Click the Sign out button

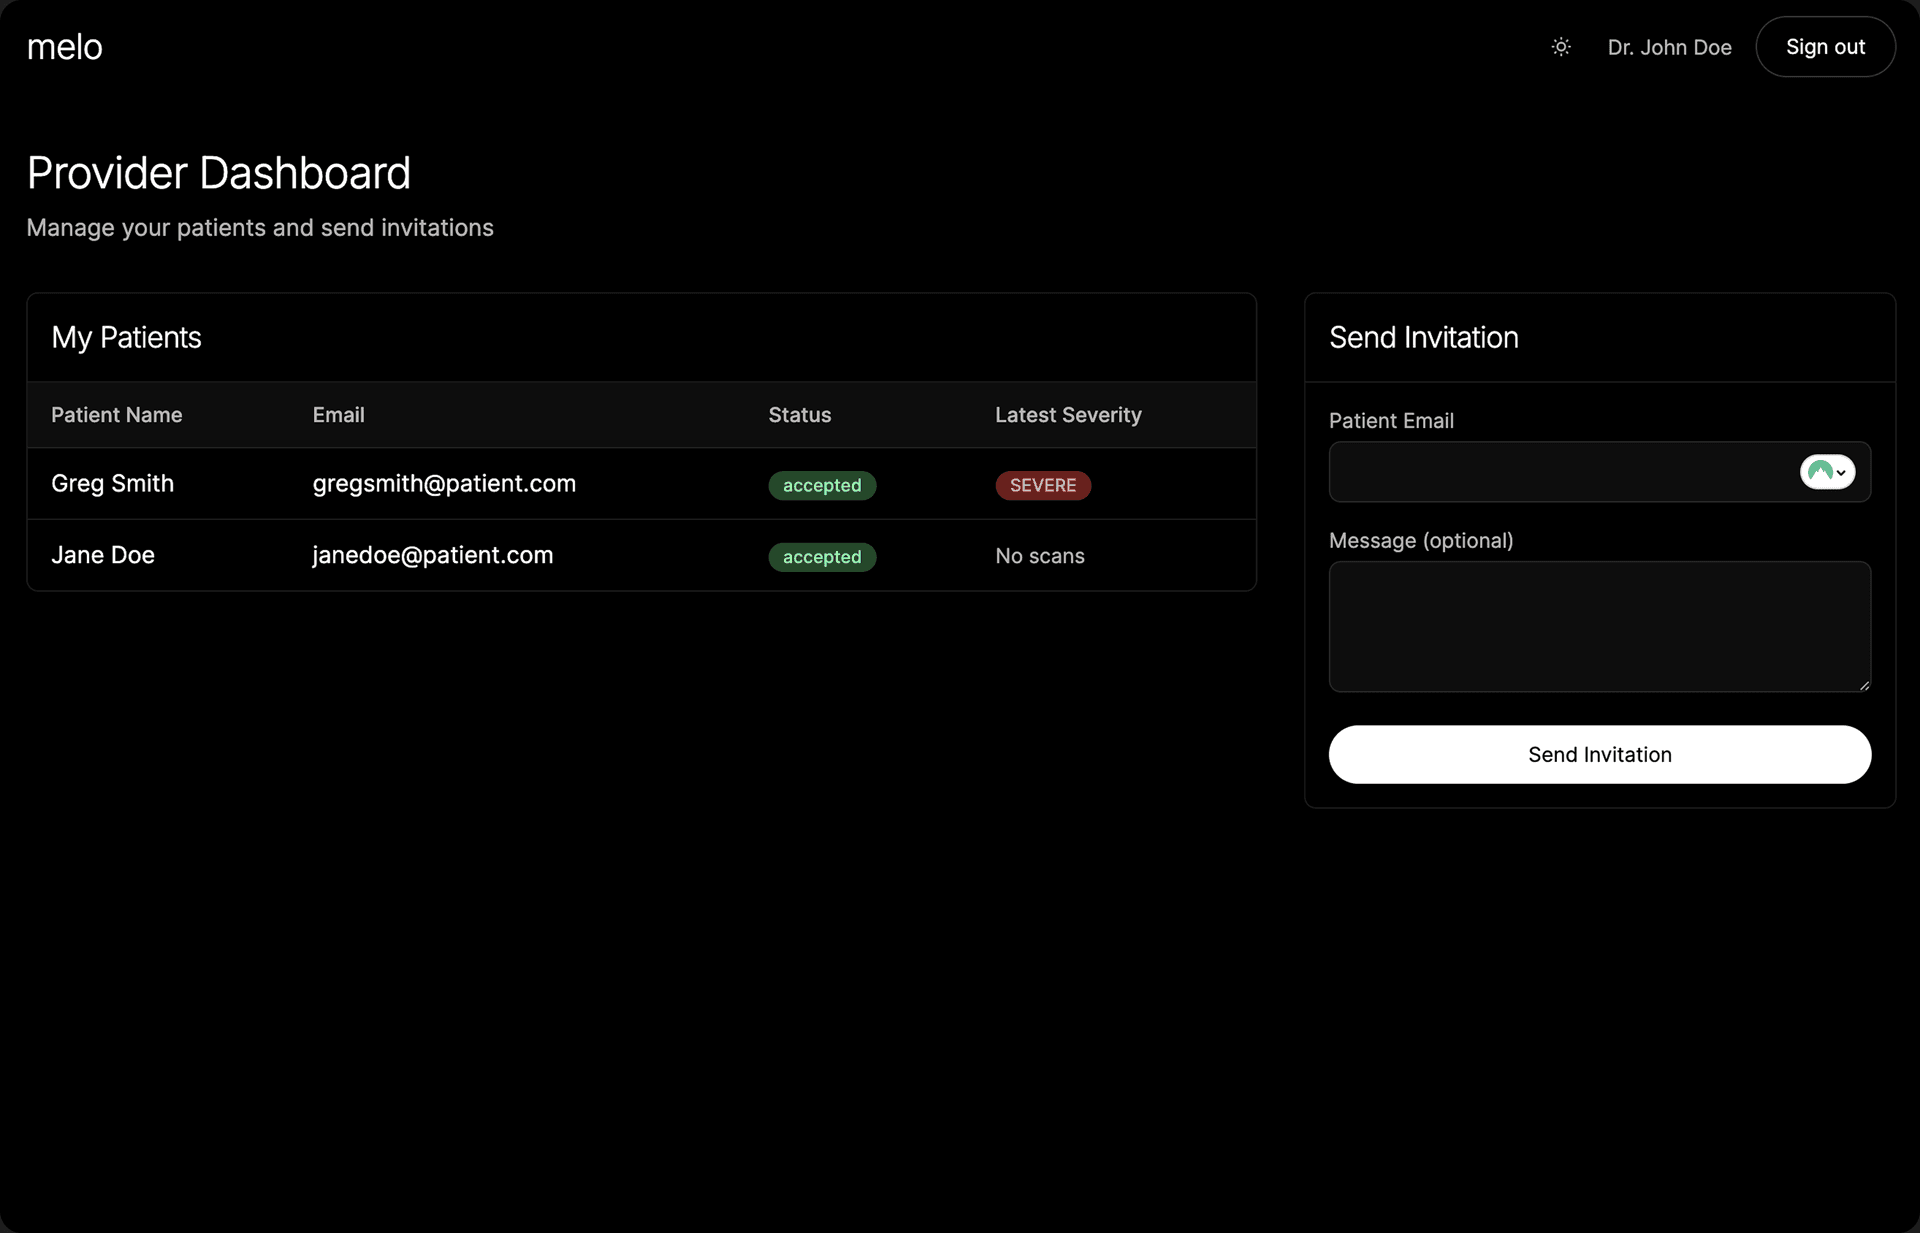[1825, 47]
